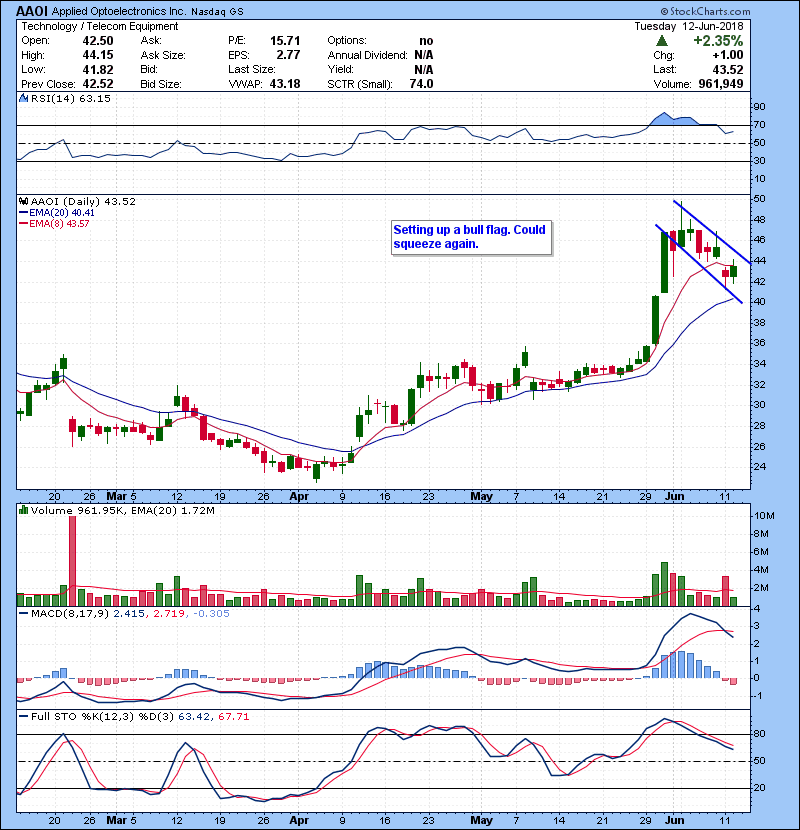Click the date Tuesday 12-Jun-2018
Viewport: 800px width, 830px height.
(x=689, y=26)
